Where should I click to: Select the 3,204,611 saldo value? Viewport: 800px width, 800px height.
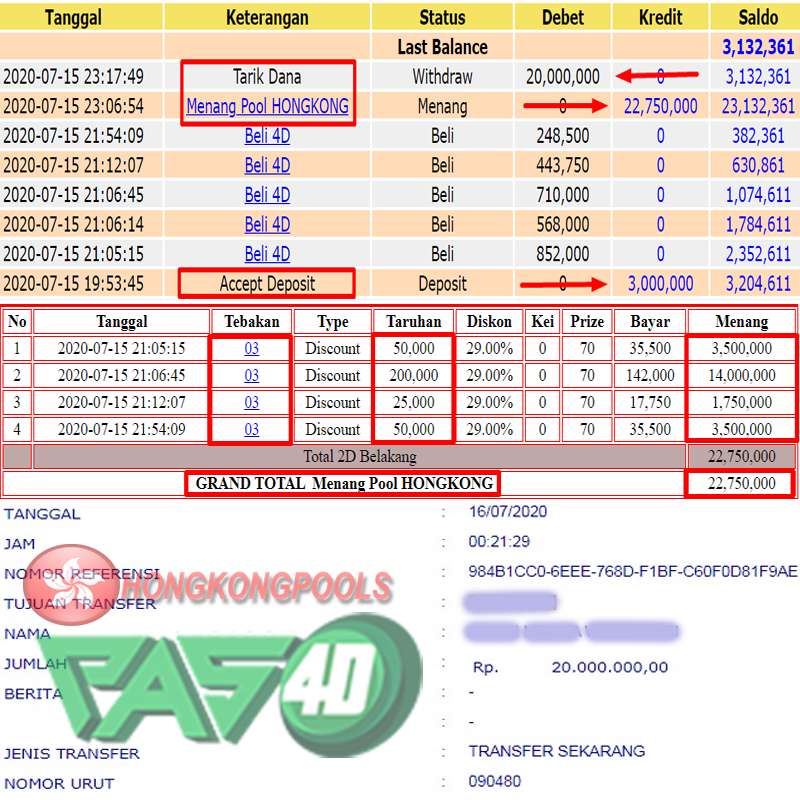point(758,284)
